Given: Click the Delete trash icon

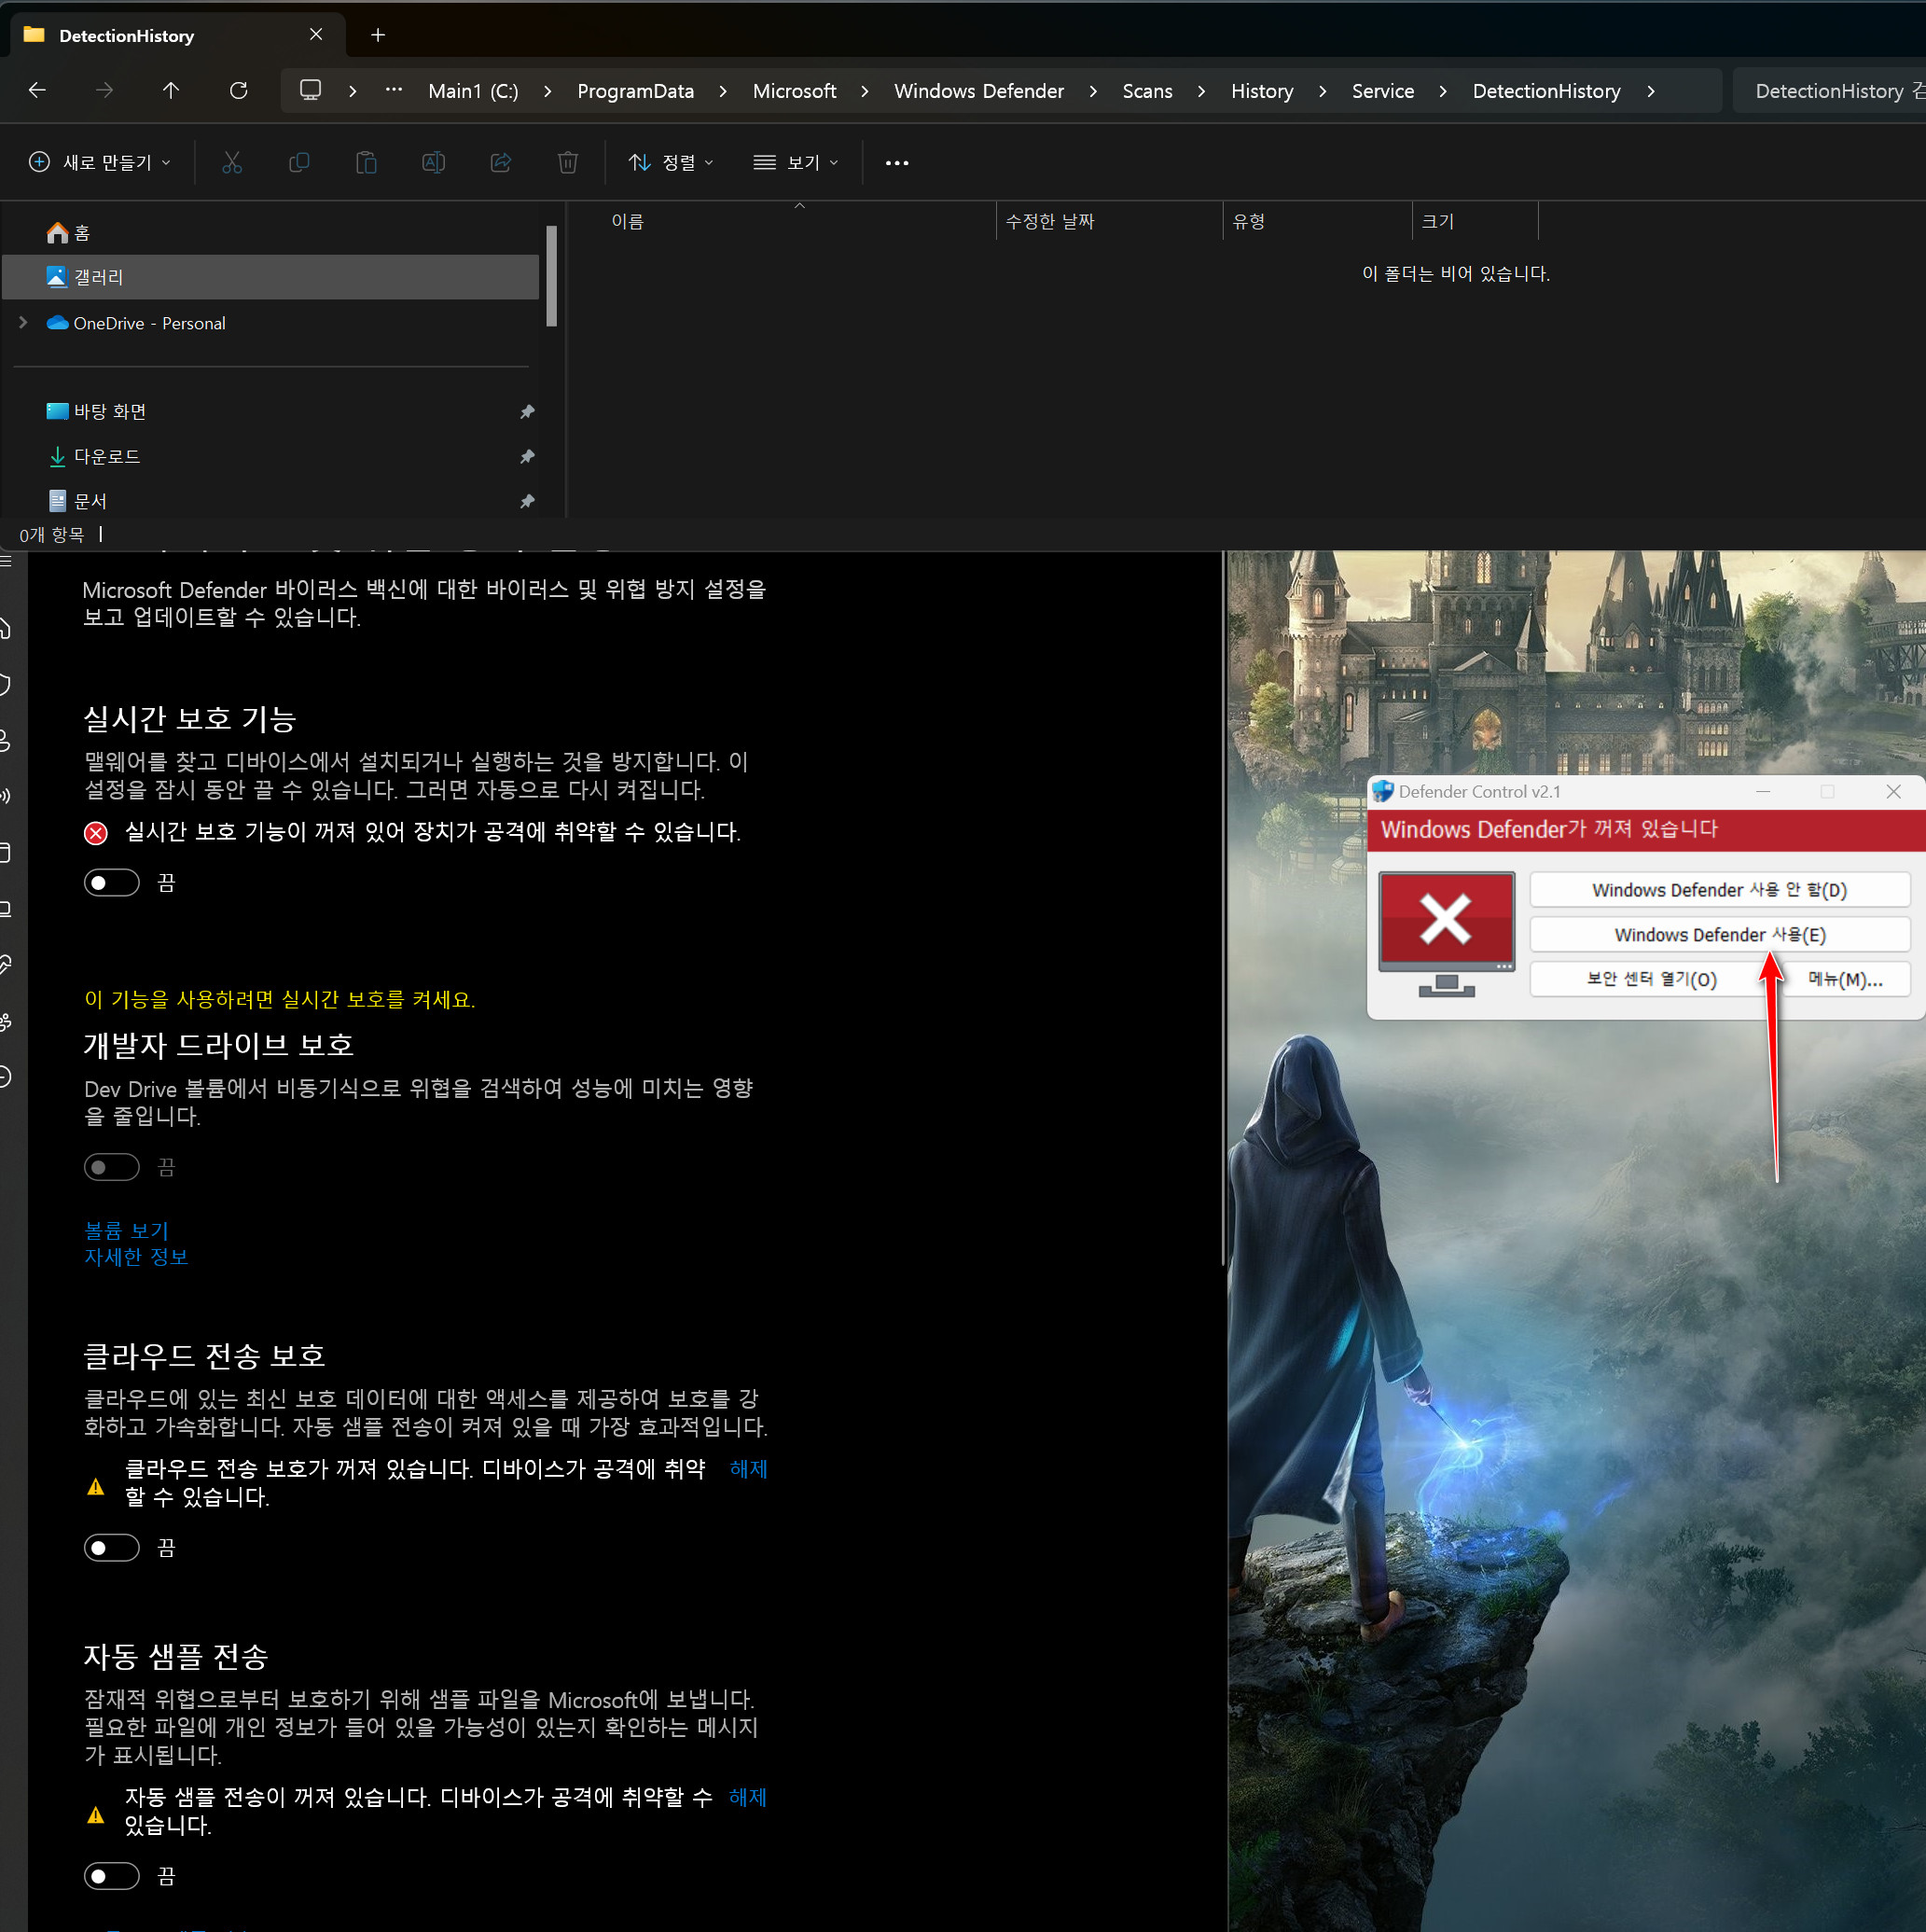Looking at the screenshot, I should tap(568, 162).
